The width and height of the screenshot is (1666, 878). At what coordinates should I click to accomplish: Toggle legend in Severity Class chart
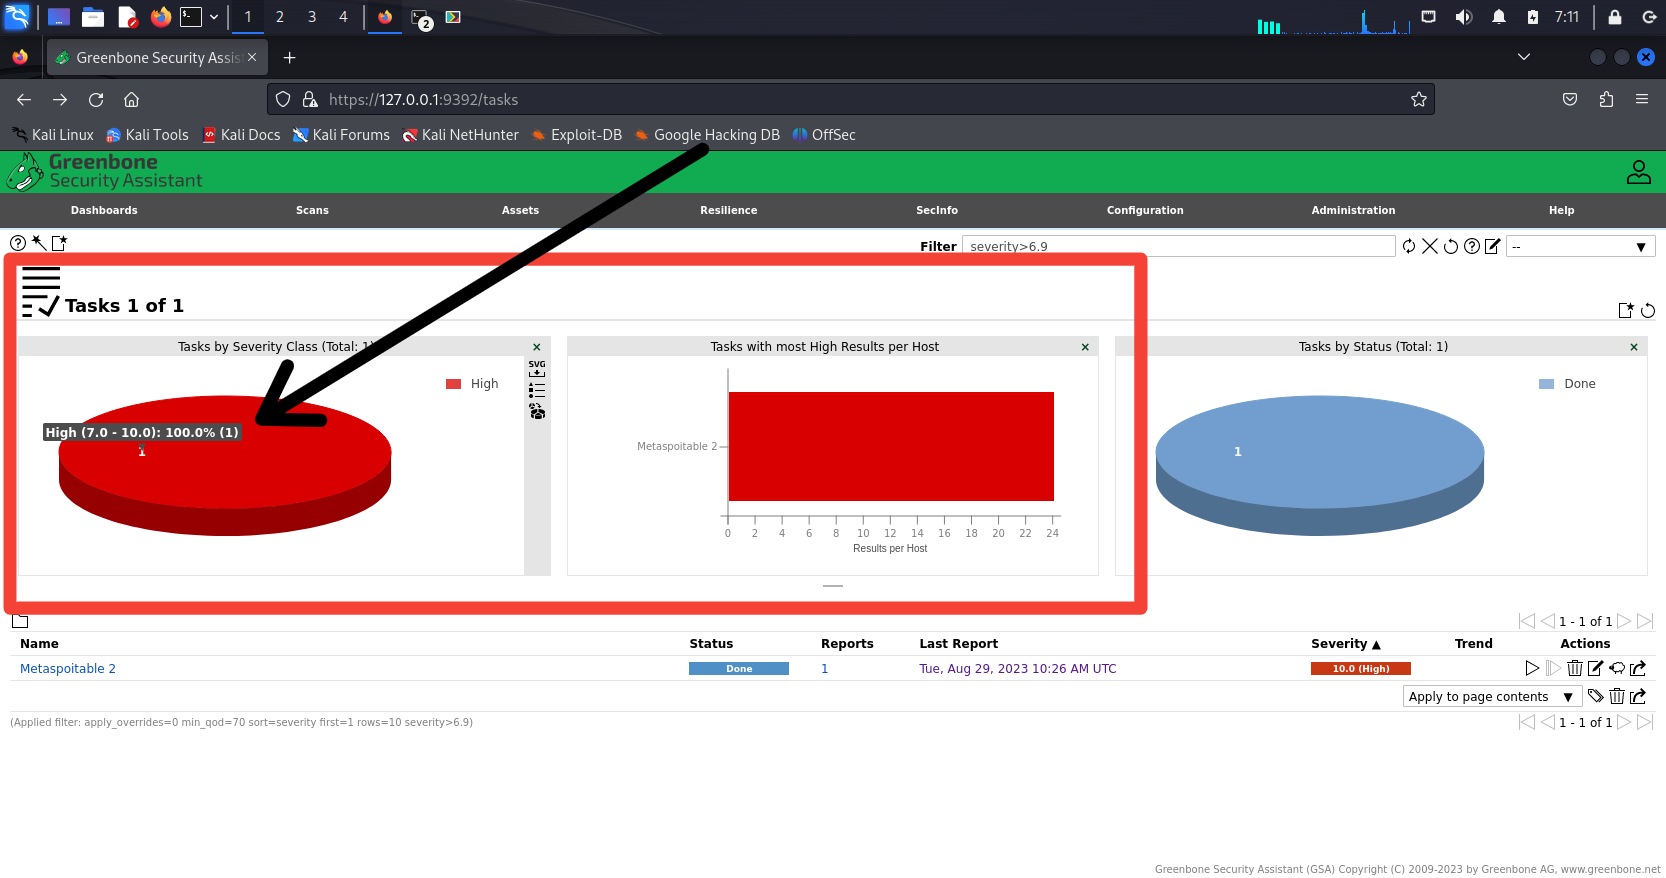537,390
